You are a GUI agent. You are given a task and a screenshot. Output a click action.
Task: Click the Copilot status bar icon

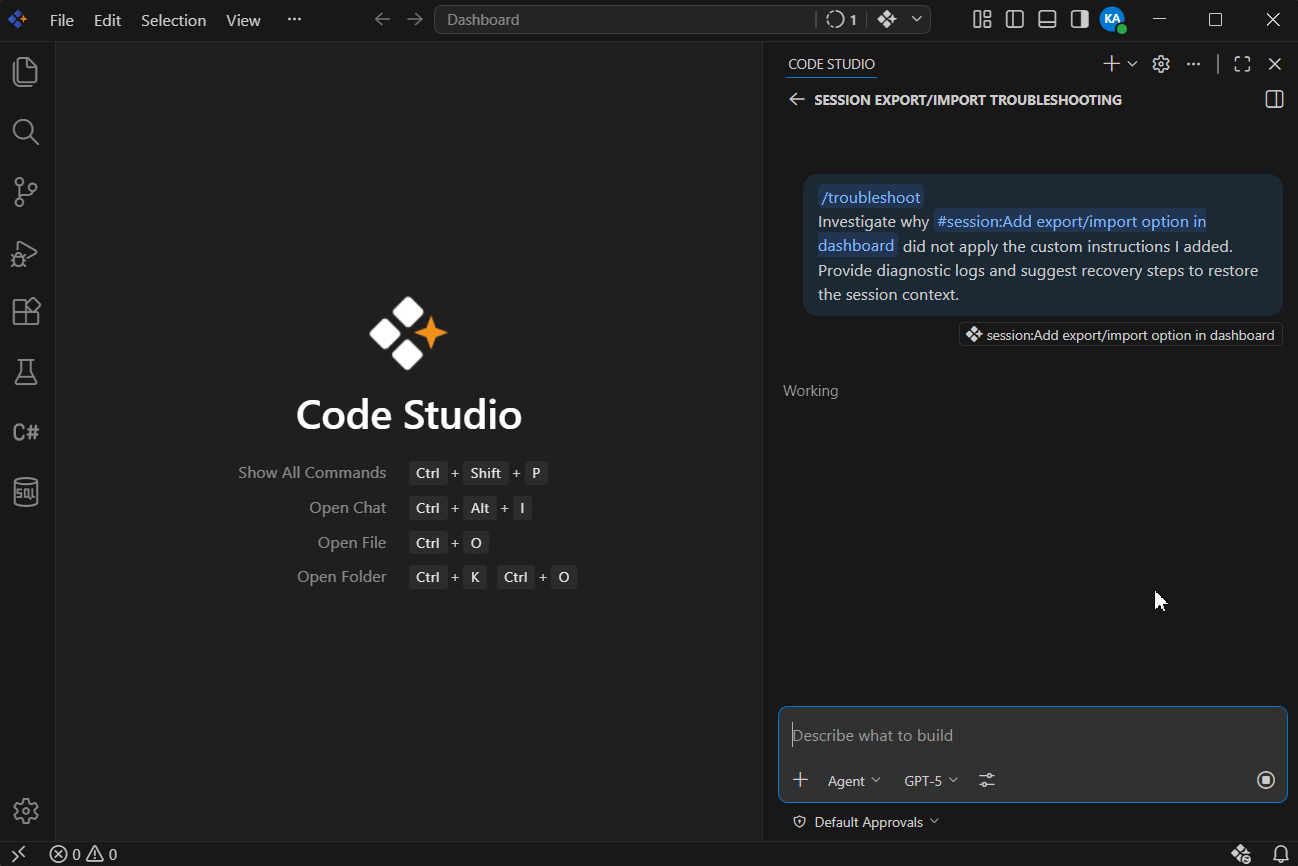pyautogui.click(x=1241, y=854)
